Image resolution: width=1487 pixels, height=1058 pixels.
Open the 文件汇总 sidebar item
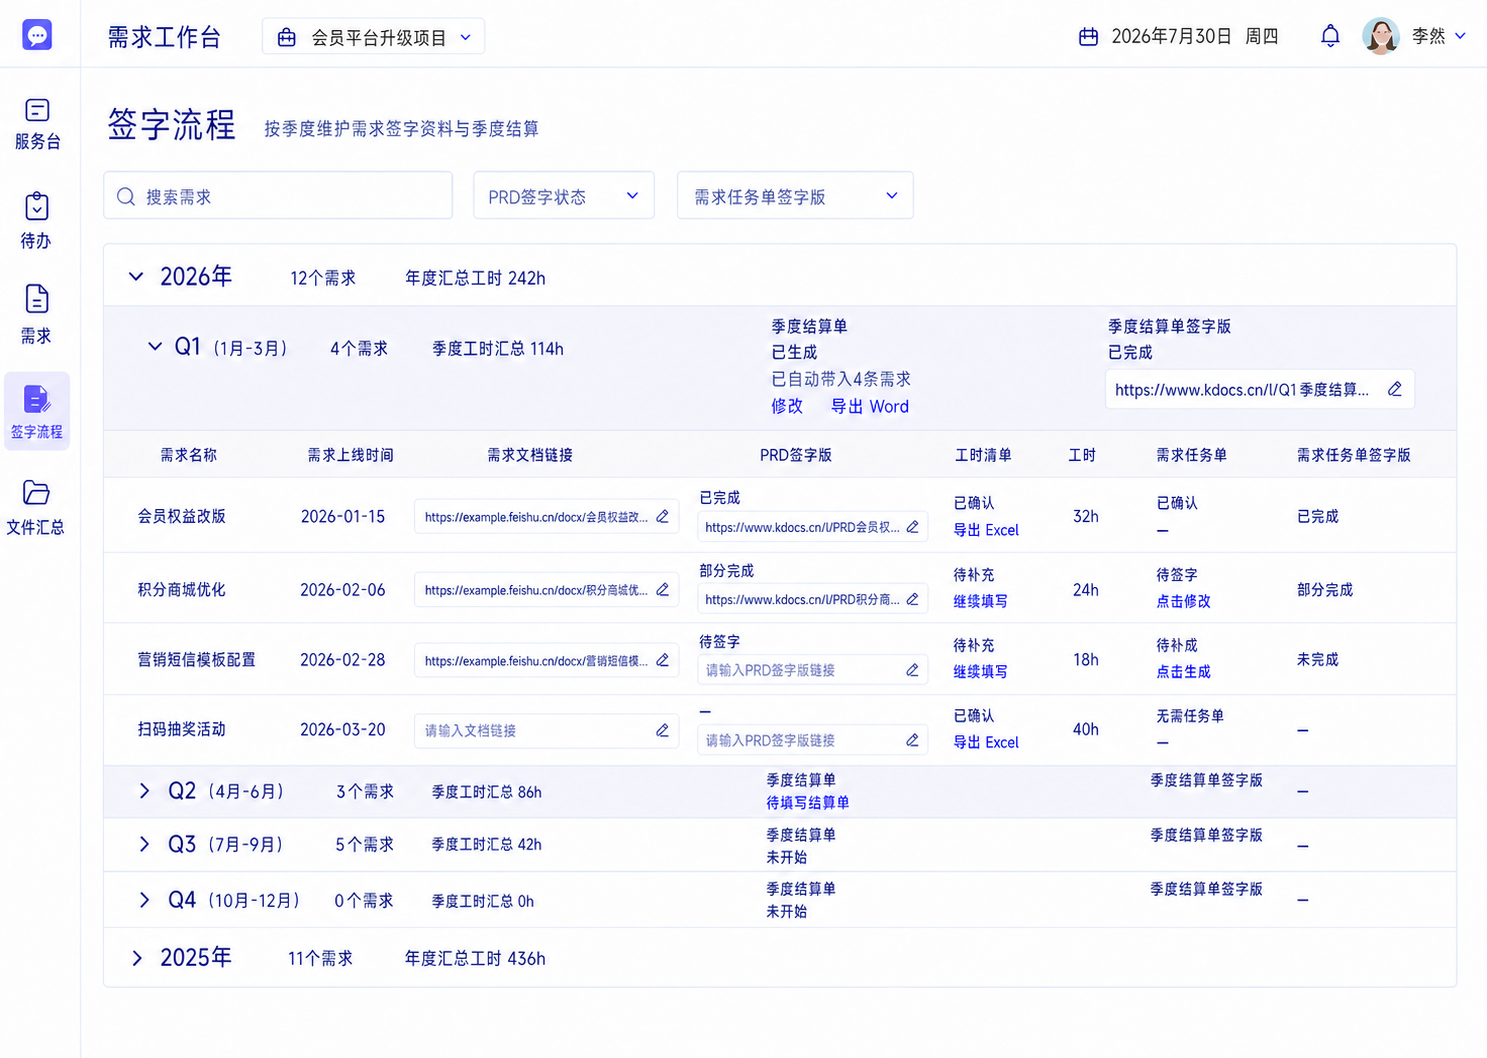click(37, 507)
